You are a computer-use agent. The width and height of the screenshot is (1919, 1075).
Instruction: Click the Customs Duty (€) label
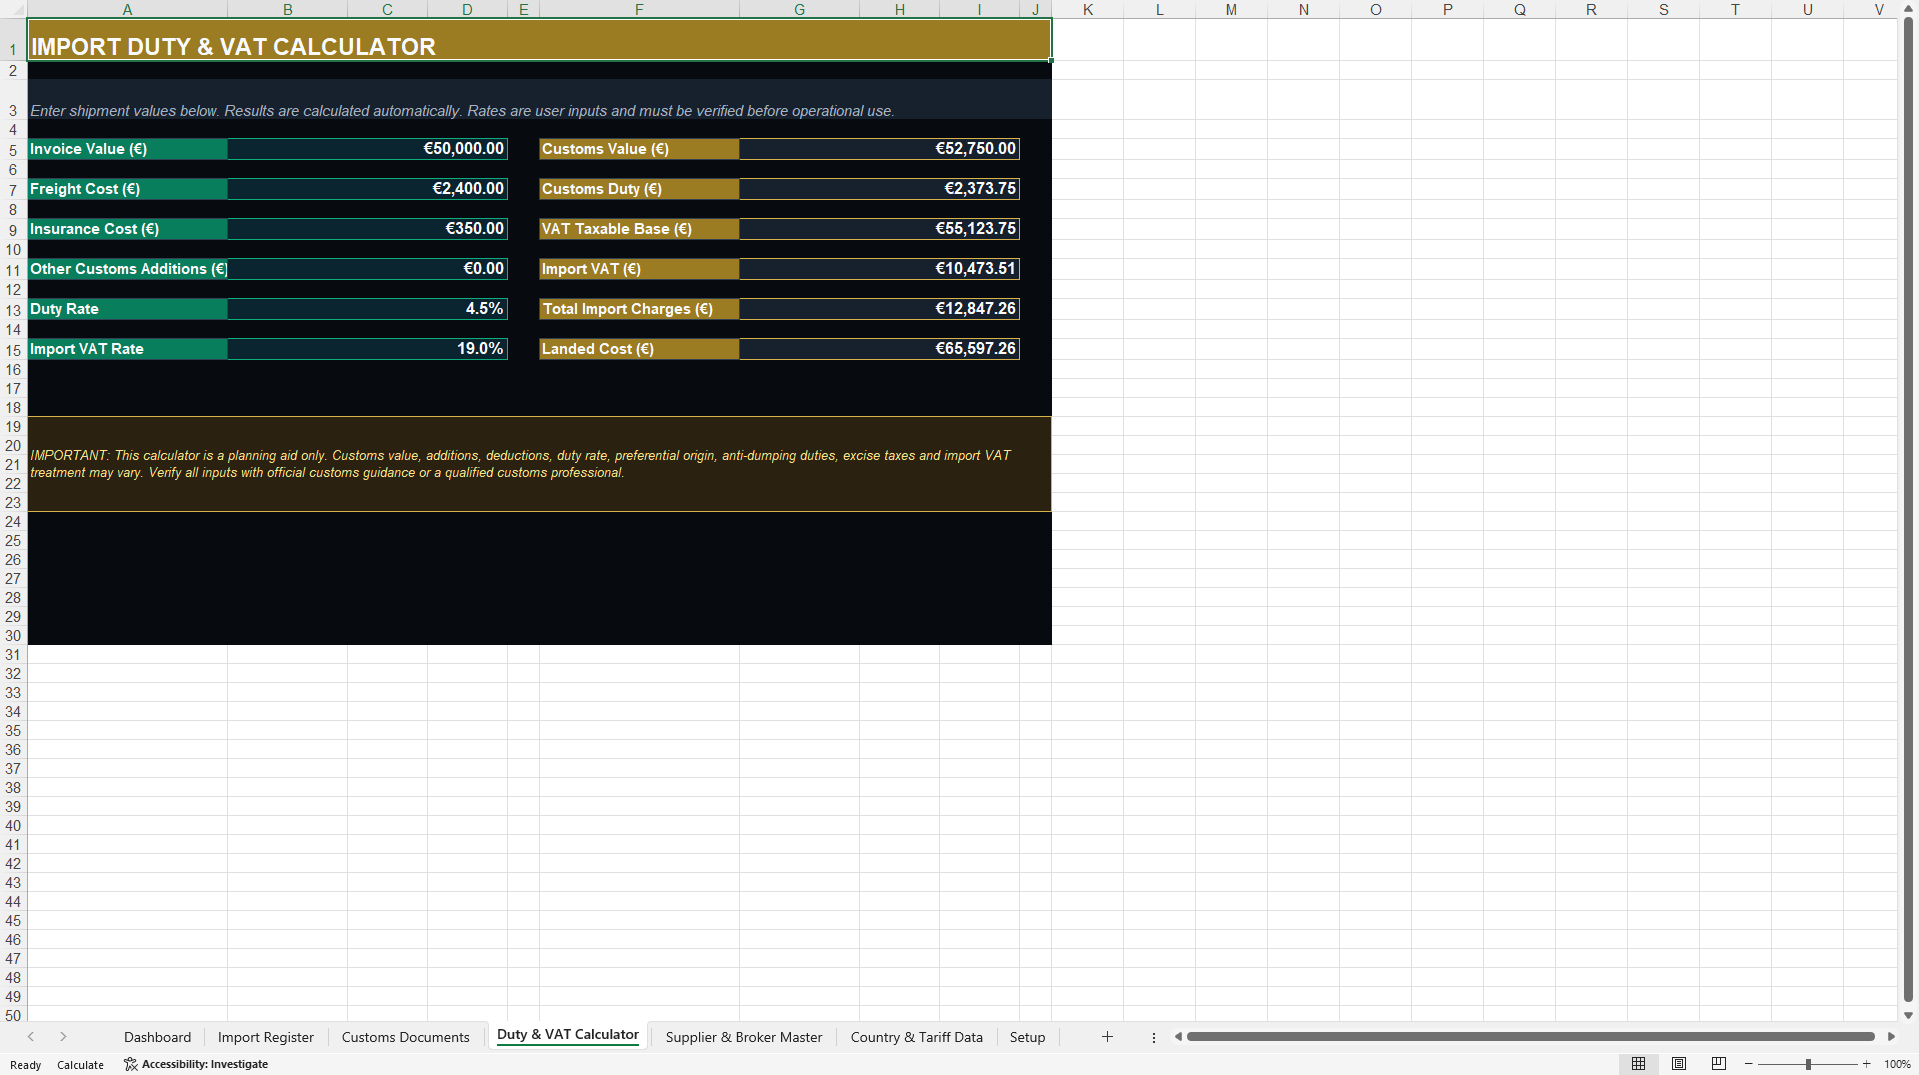[x=639, y=189]
